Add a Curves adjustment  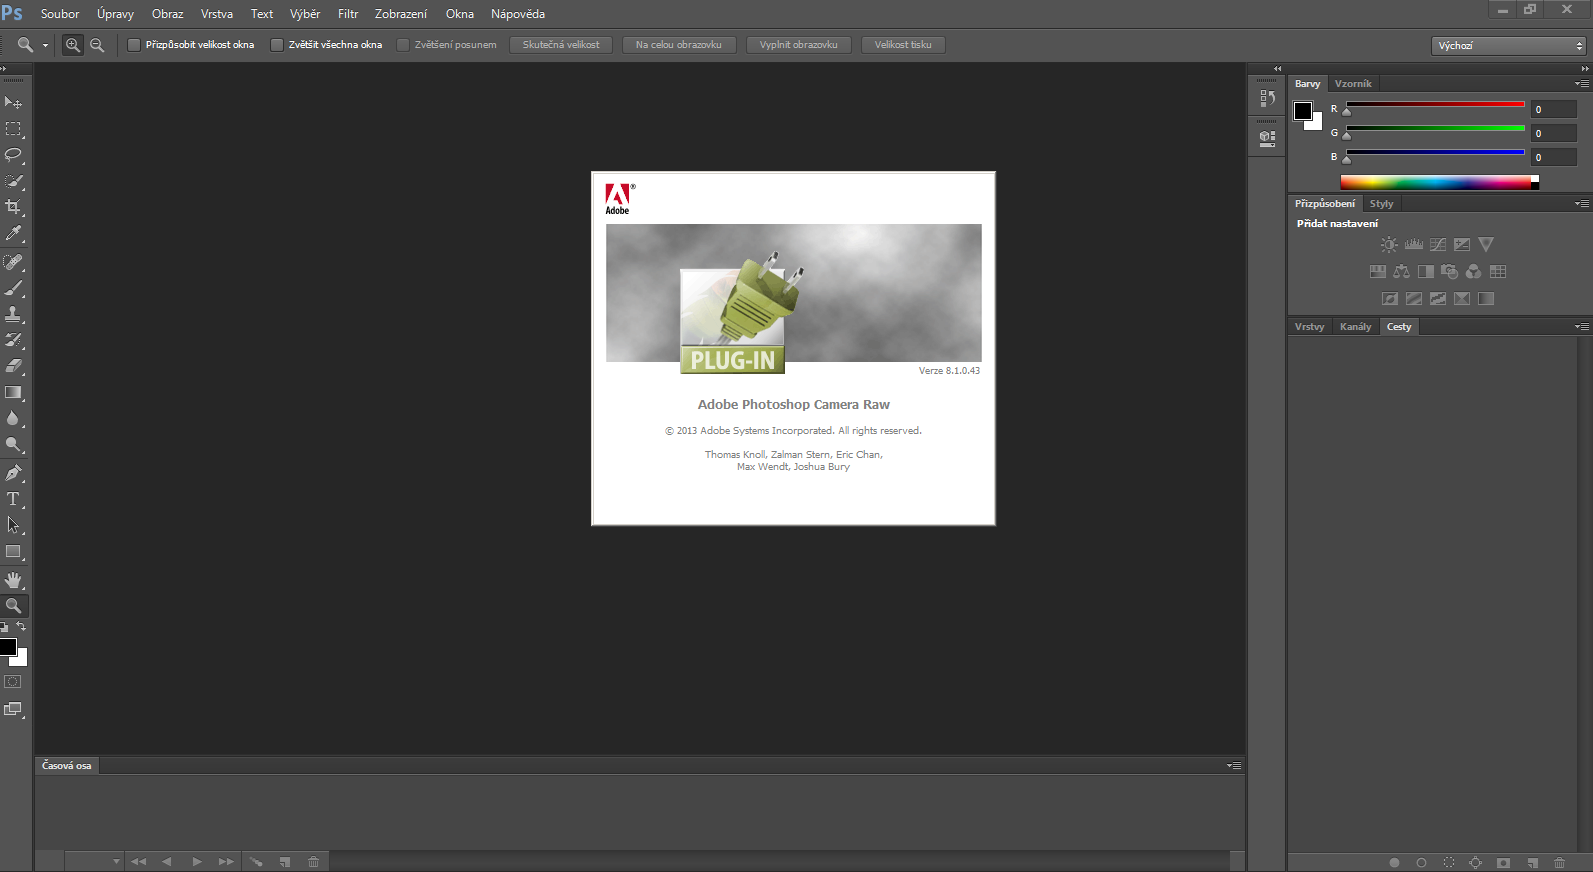coord(1438,245)
